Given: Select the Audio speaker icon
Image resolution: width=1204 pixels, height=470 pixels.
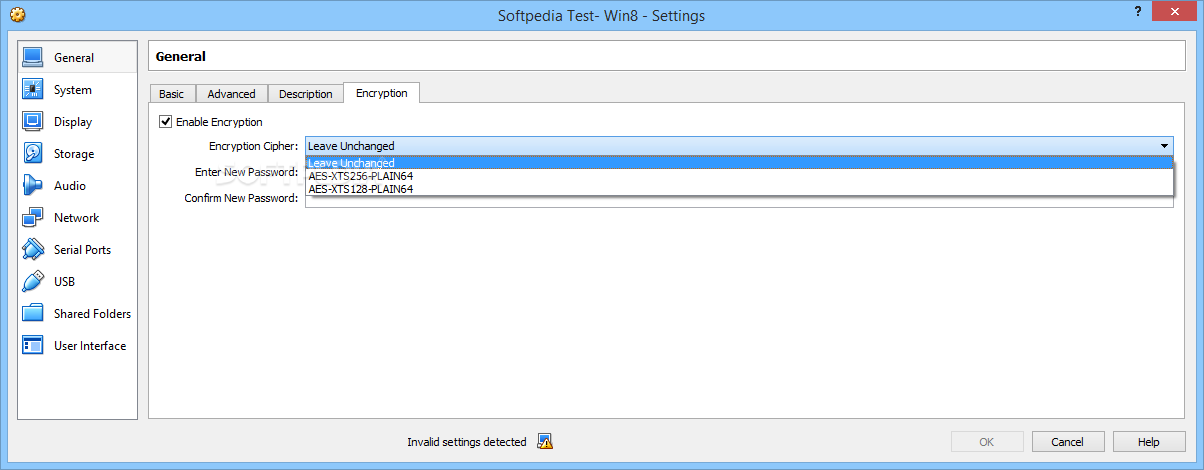Looking at the screenshot, I should (33, 186).
